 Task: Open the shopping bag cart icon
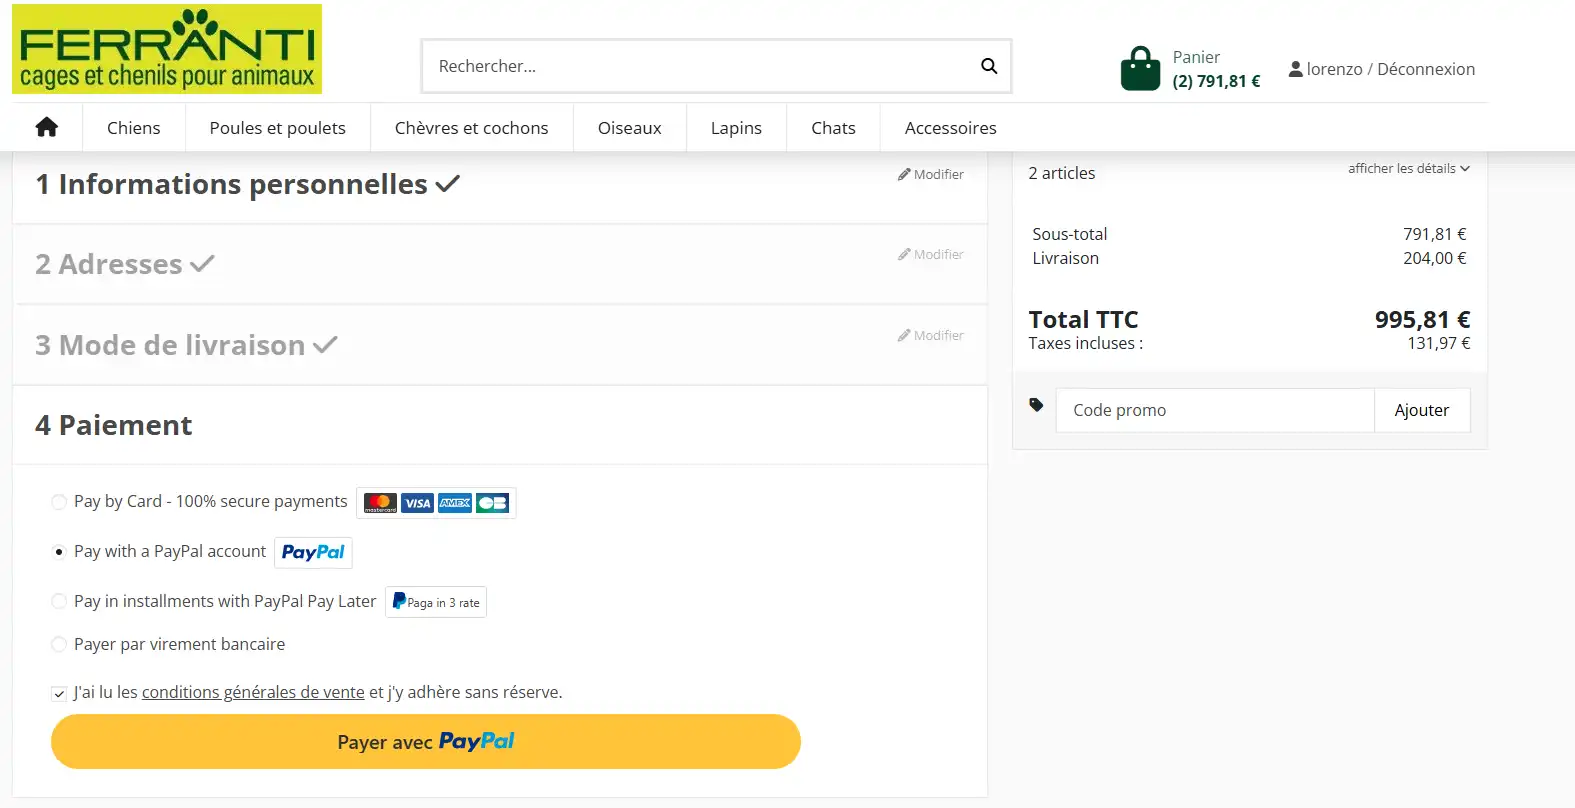pos(1140,68)
